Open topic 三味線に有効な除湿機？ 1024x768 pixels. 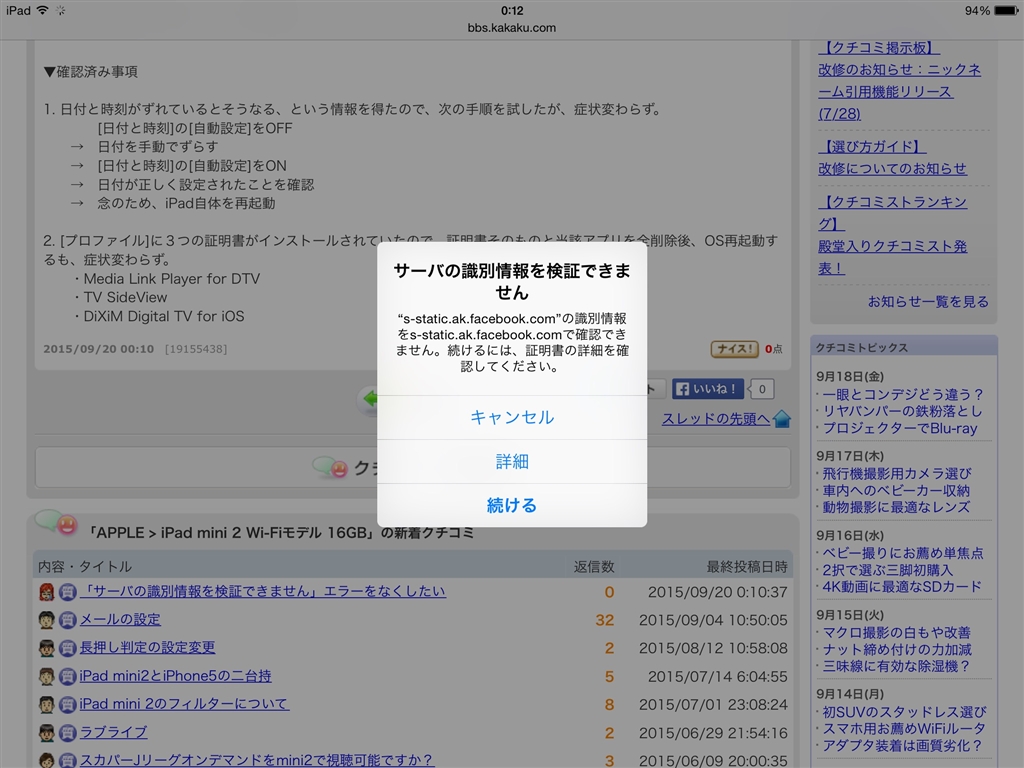pyautogui.click(x=896, y=666)
